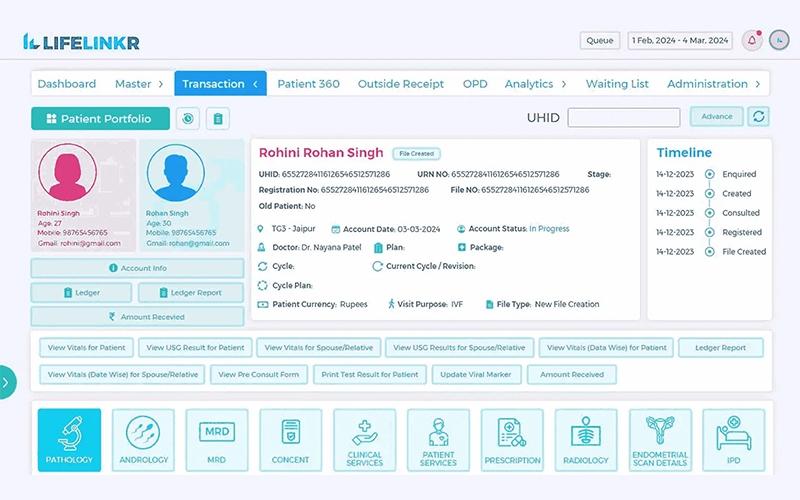Click View Vitals for Patient
Screen dimensions: 800x500
[x=86, y=347]
